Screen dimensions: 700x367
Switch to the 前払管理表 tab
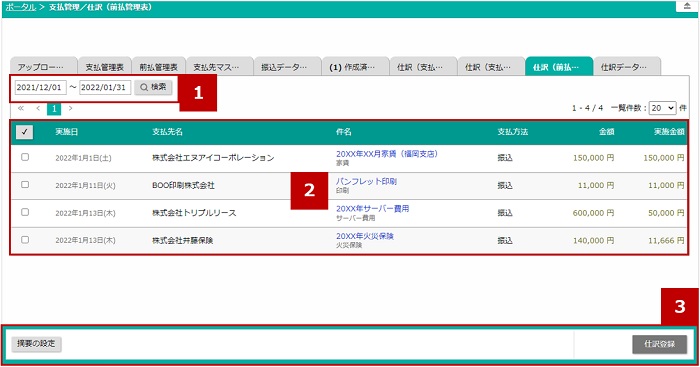click(158, 67)
